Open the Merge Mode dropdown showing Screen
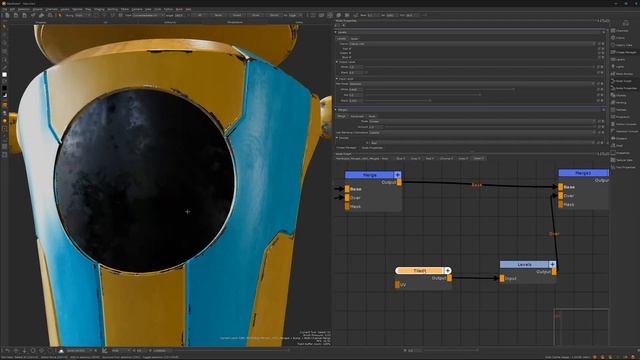The width and height of the screenshot is (640, 360). (x=482, y=121)
